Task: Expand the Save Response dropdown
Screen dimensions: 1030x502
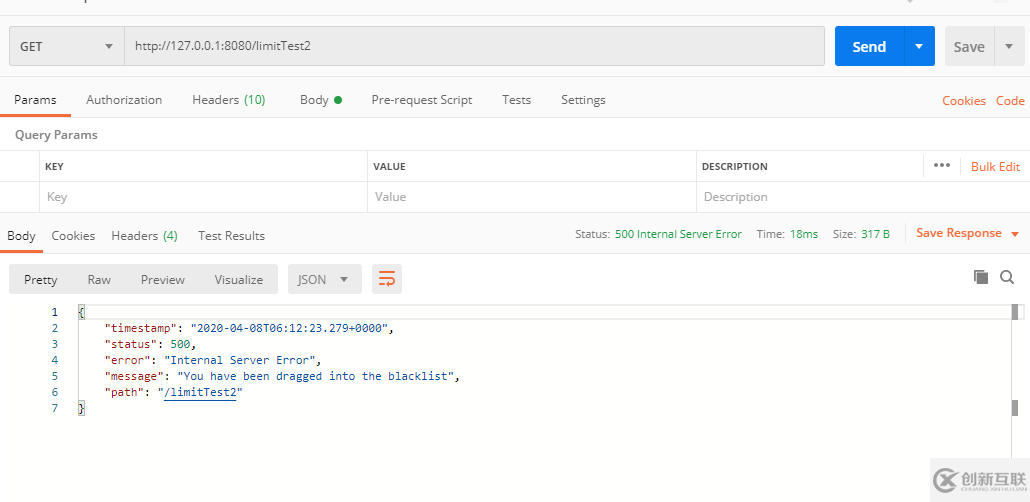Action: coord(1015,234)
